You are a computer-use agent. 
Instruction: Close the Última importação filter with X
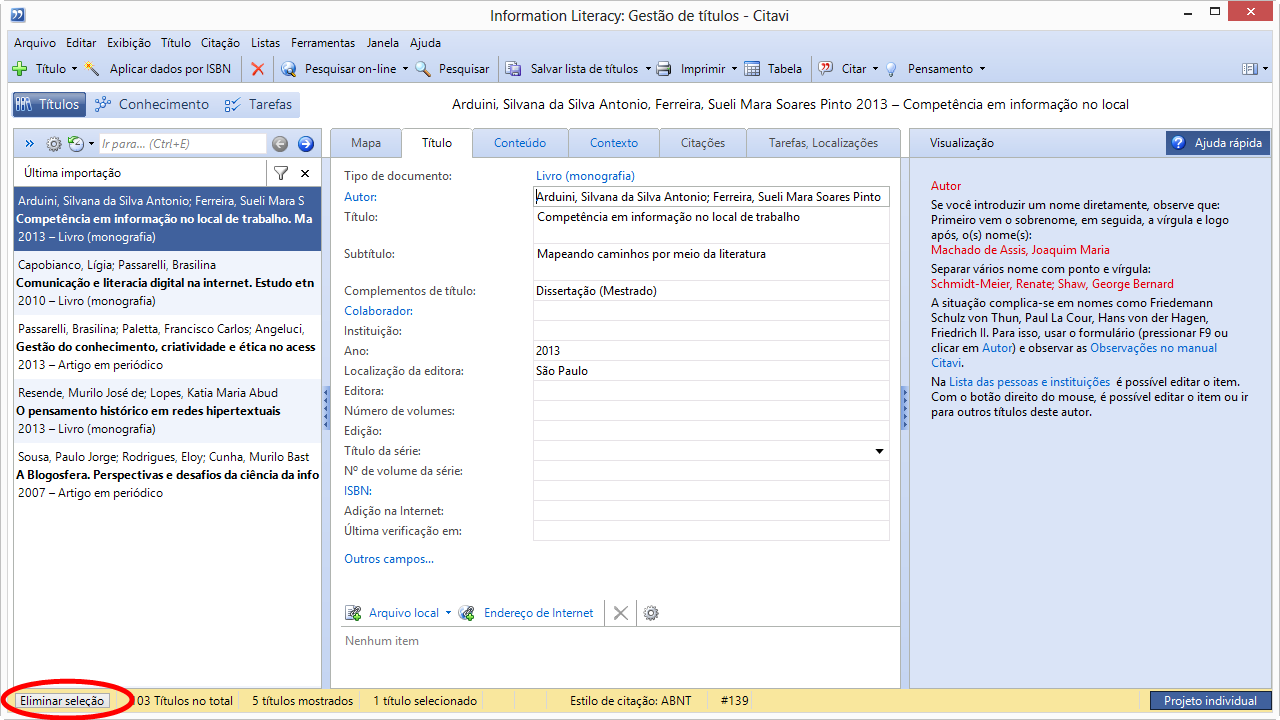tap(305, 173)
